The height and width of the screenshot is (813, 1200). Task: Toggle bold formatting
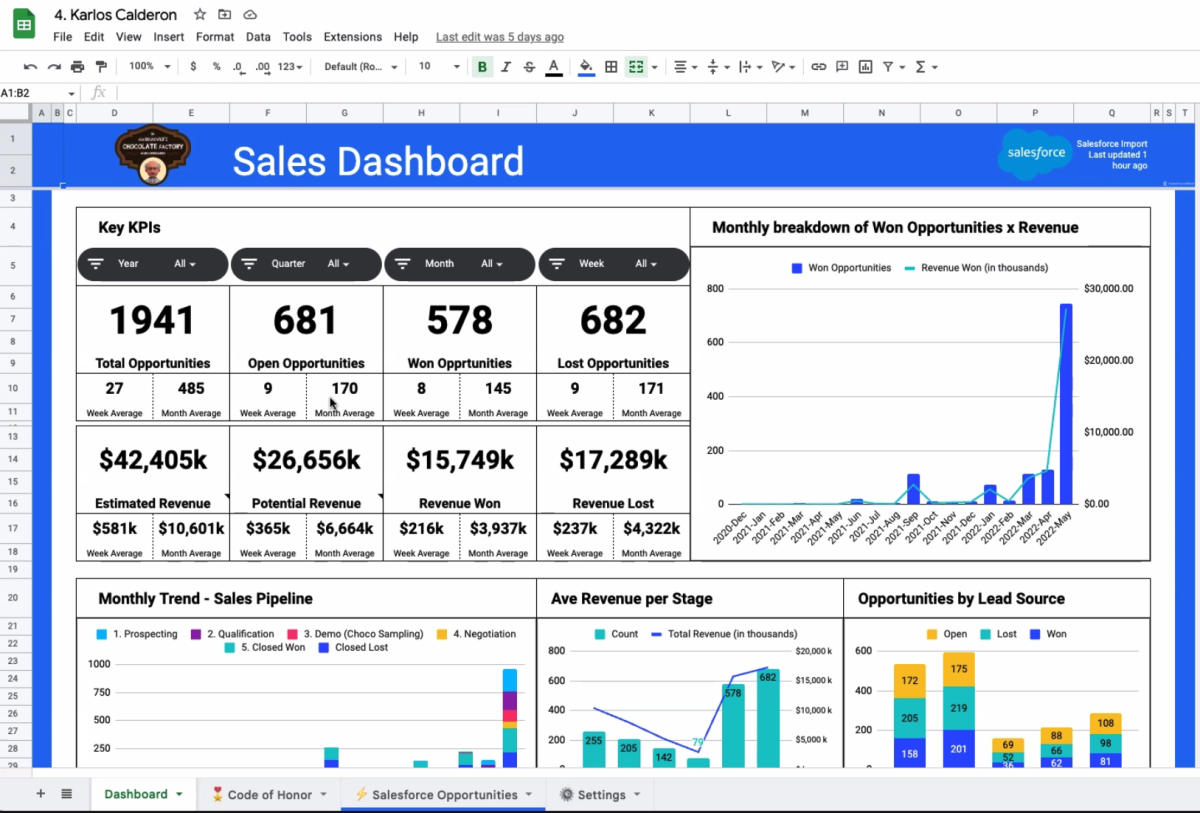coord(482,67)
